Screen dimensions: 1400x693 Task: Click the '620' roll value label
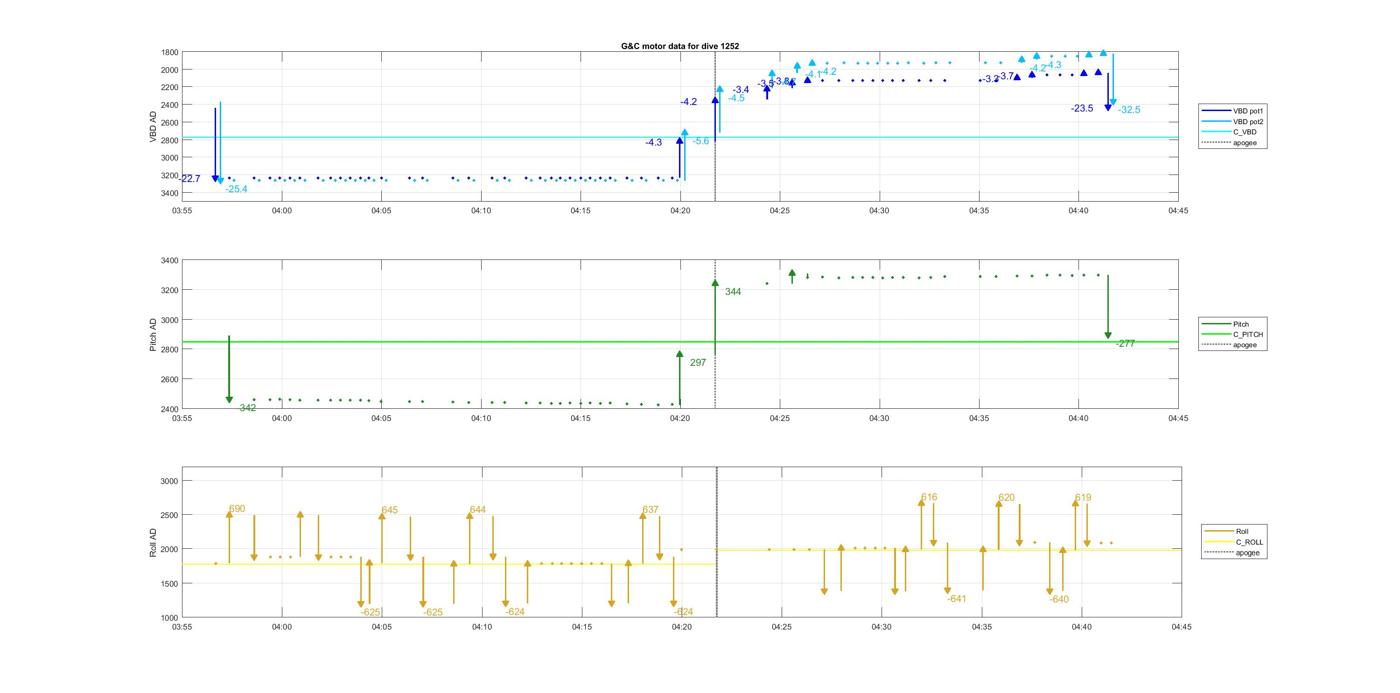coord(1006,498)
